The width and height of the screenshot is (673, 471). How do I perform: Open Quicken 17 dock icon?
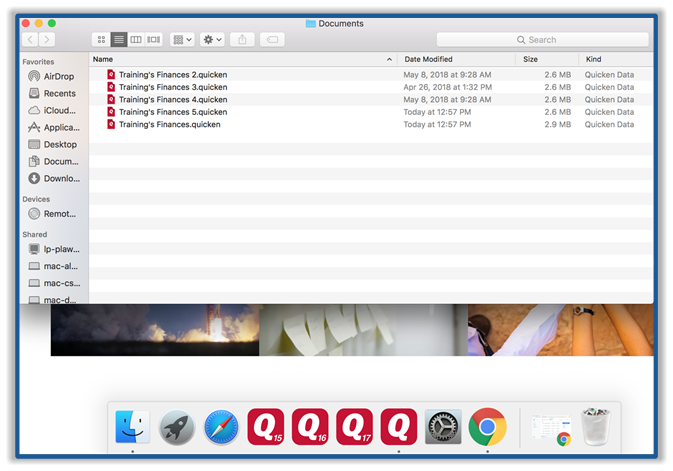pyautogui.click(x=355, y=427)
